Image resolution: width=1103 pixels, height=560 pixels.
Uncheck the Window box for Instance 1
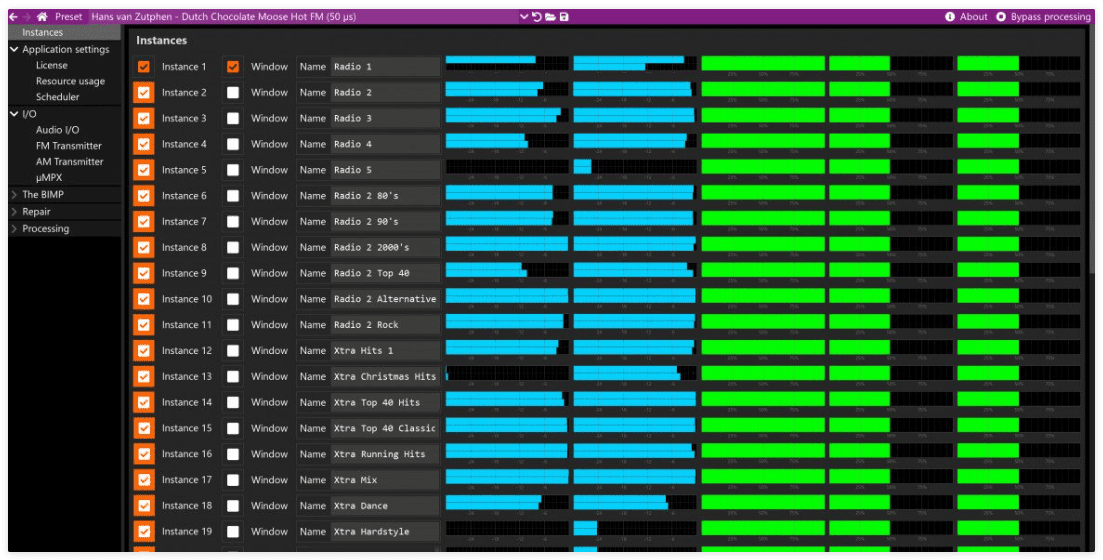[233, 67]
